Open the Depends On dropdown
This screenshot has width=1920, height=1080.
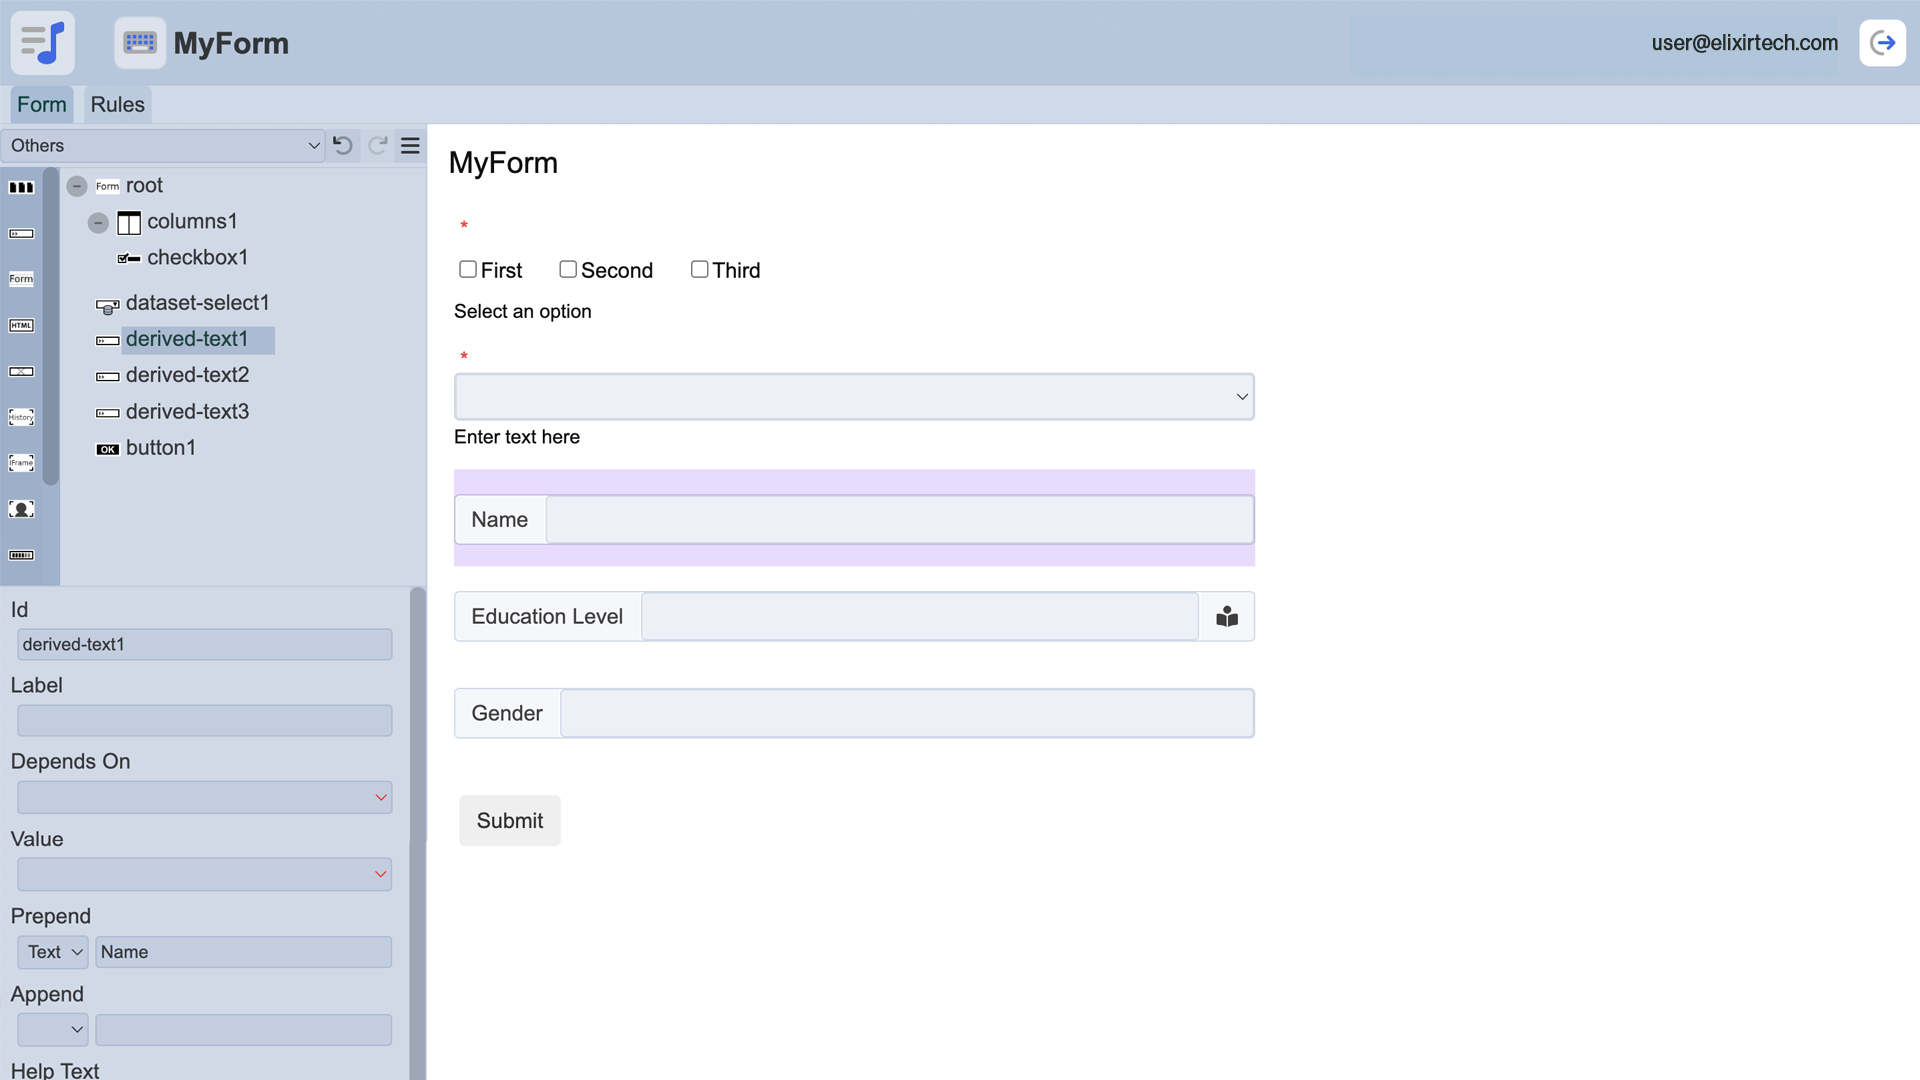[204, 798]
